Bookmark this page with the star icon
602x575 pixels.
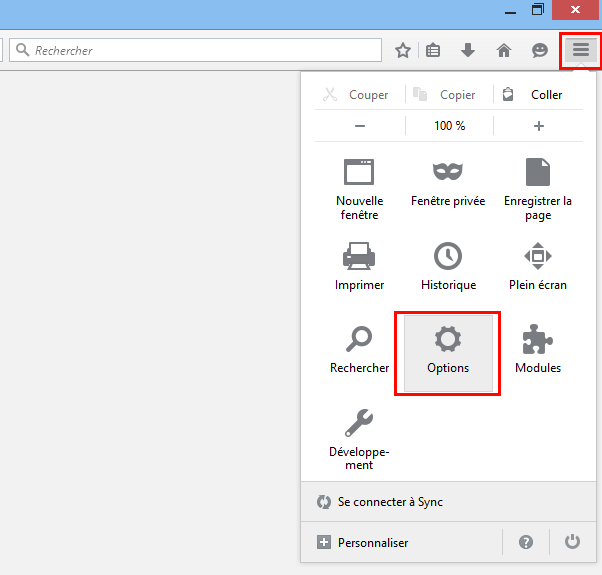pyautogui.click(x=403, y=50)
